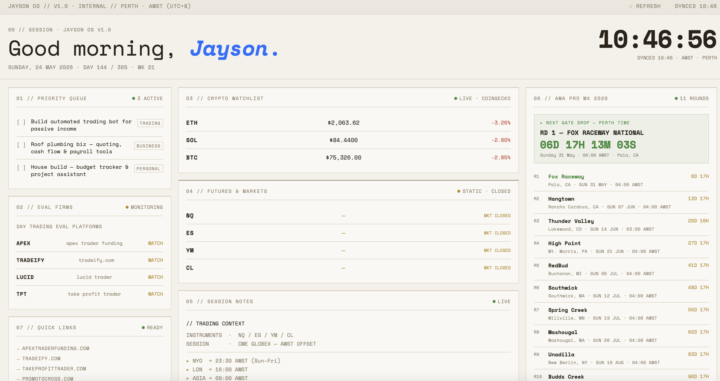Viewport: 720px width, 381px height.
Task: Click the 3 ACTIVE status in priority queue
Action: pyautogui.click(x=147, y=98)
